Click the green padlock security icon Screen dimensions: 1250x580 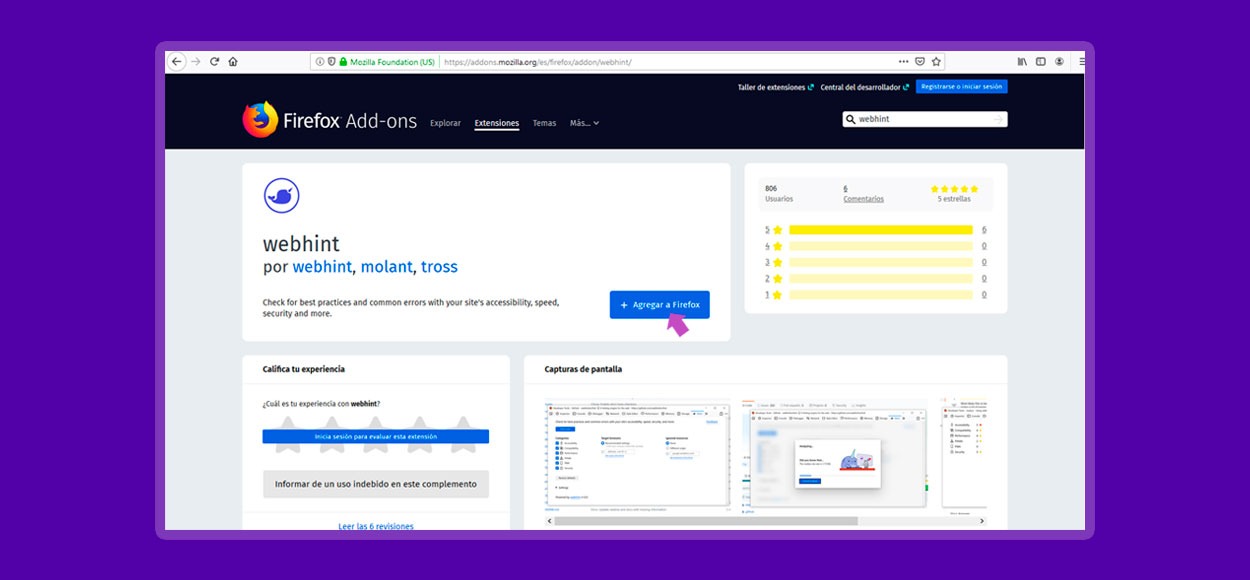(x=343, y=62)
